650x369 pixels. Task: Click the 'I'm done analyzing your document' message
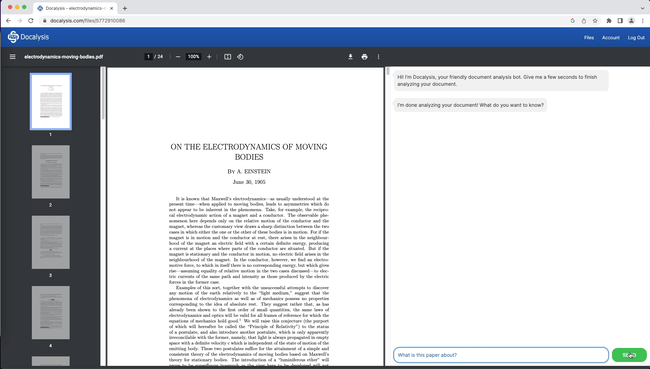(x=470, y=105)
